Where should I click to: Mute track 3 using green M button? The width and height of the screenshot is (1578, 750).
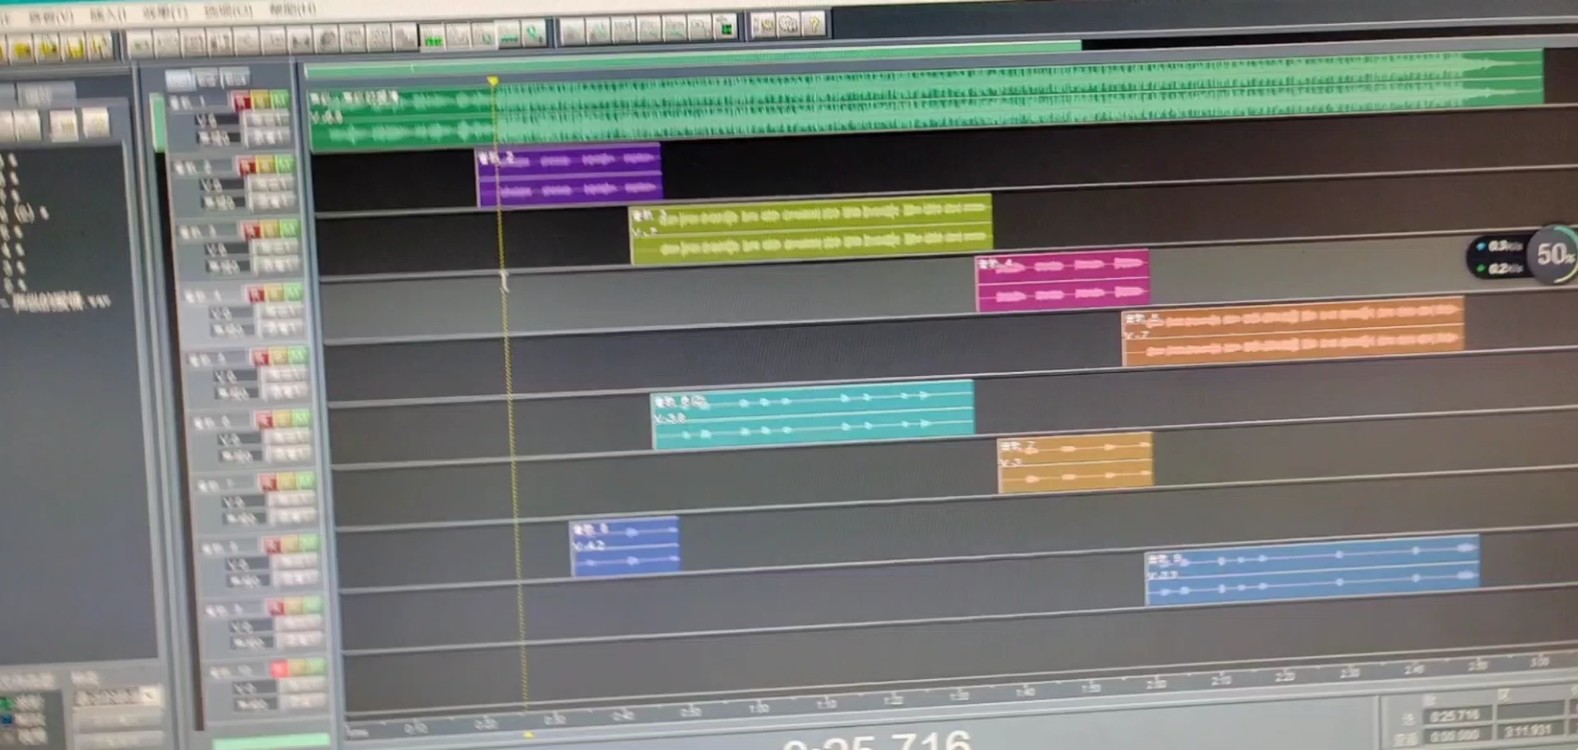click(x=290, y=229)
